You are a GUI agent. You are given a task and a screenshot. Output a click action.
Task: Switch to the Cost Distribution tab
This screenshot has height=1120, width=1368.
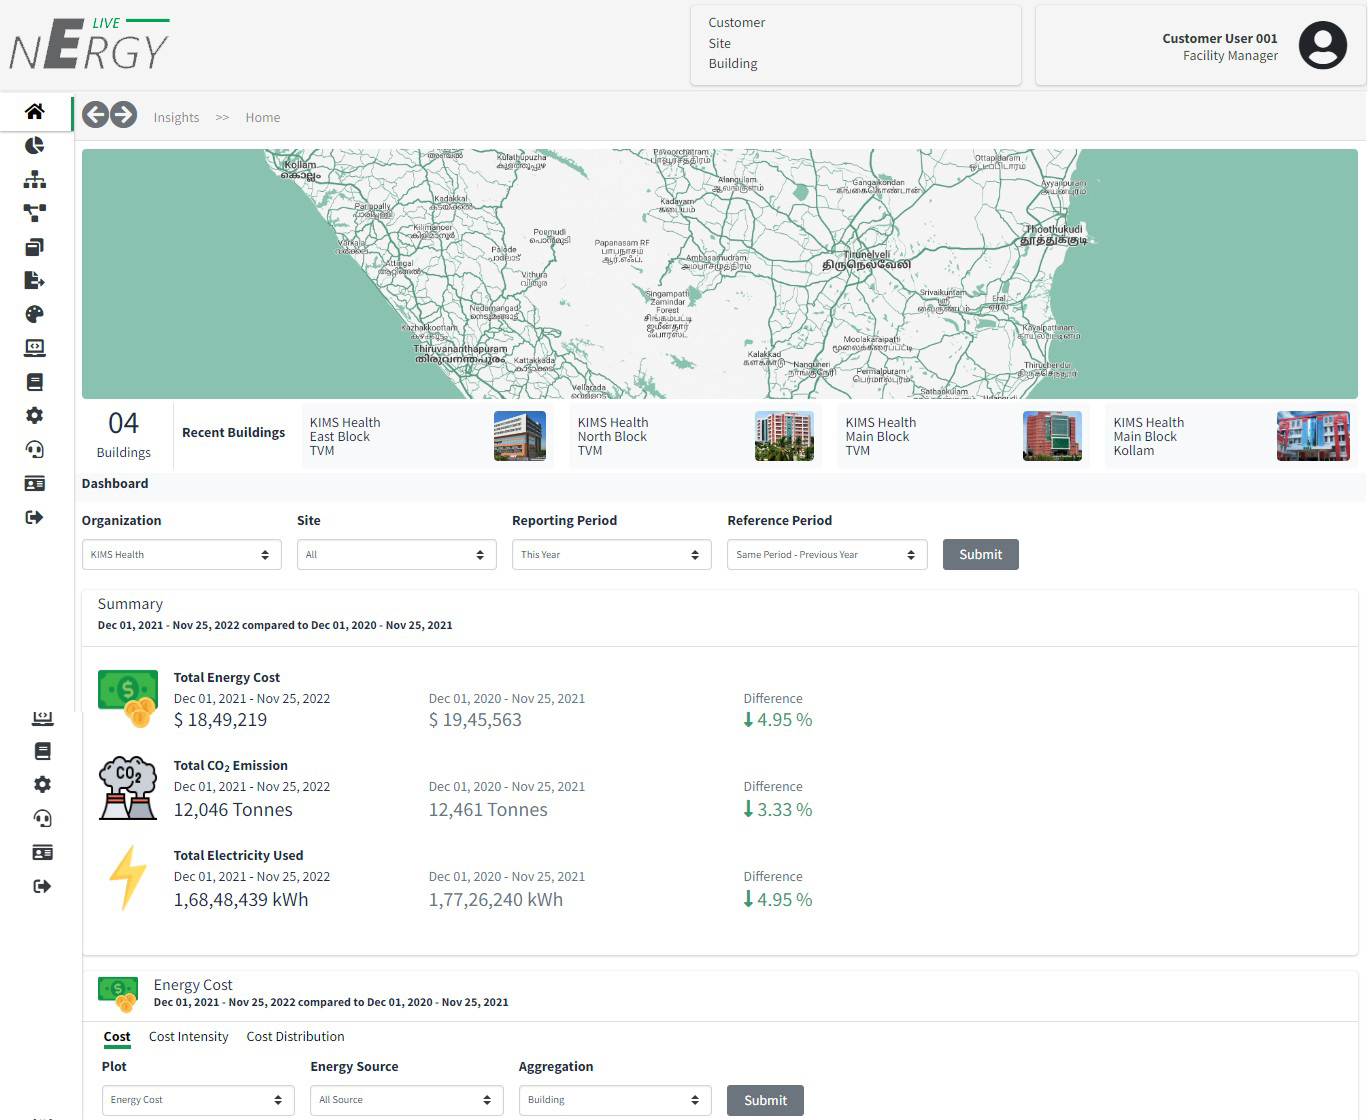pos(295,1037)
